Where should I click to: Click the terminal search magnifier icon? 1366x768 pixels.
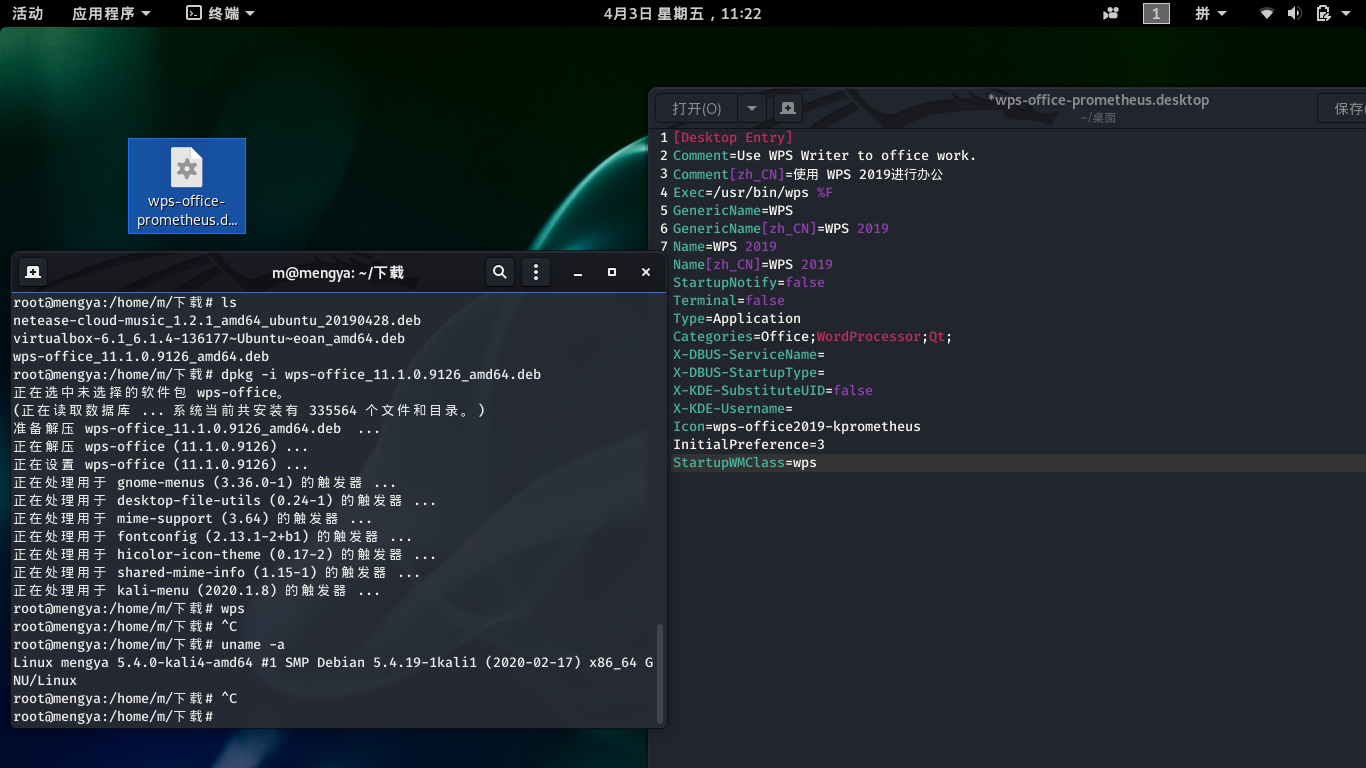coord(500,272)
